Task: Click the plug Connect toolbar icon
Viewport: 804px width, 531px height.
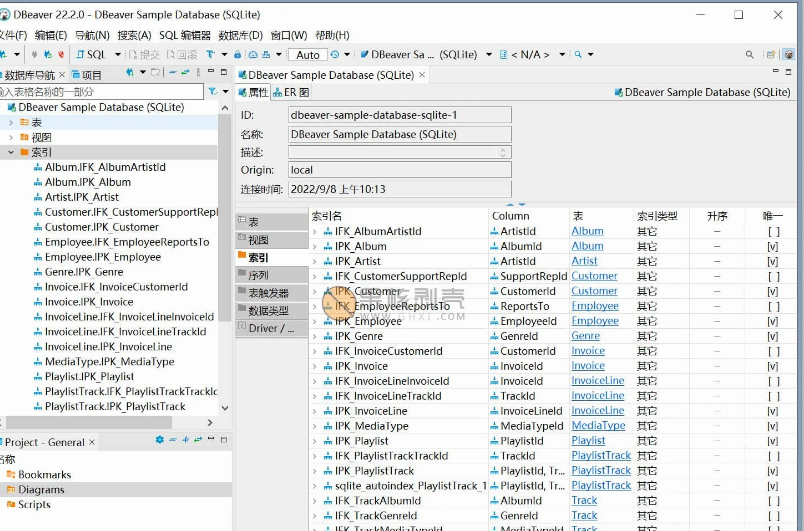Action: click(x=34, y=54)
